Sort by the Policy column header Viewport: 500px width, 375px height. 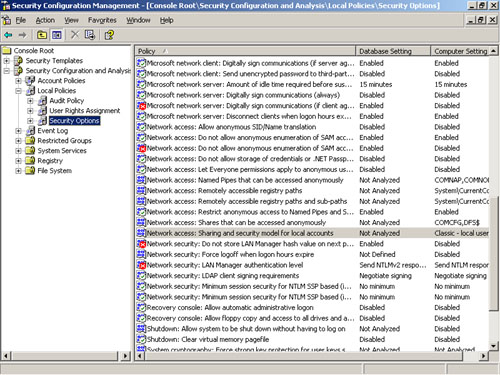[245, 51]
